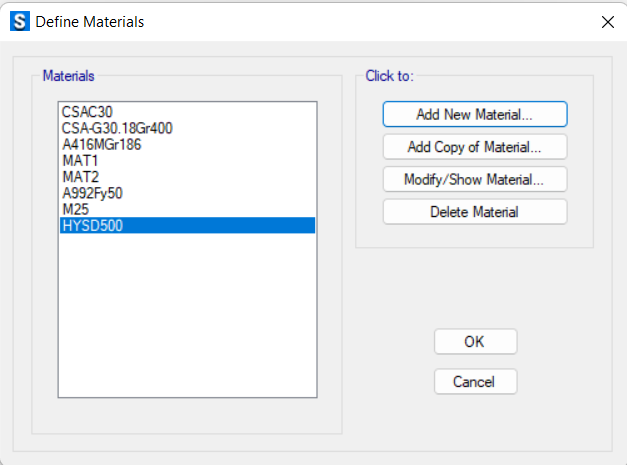Screen dimensions: 627x465
Task: Select CSAC30 in the materials list
Action: [x=187, y=112]
